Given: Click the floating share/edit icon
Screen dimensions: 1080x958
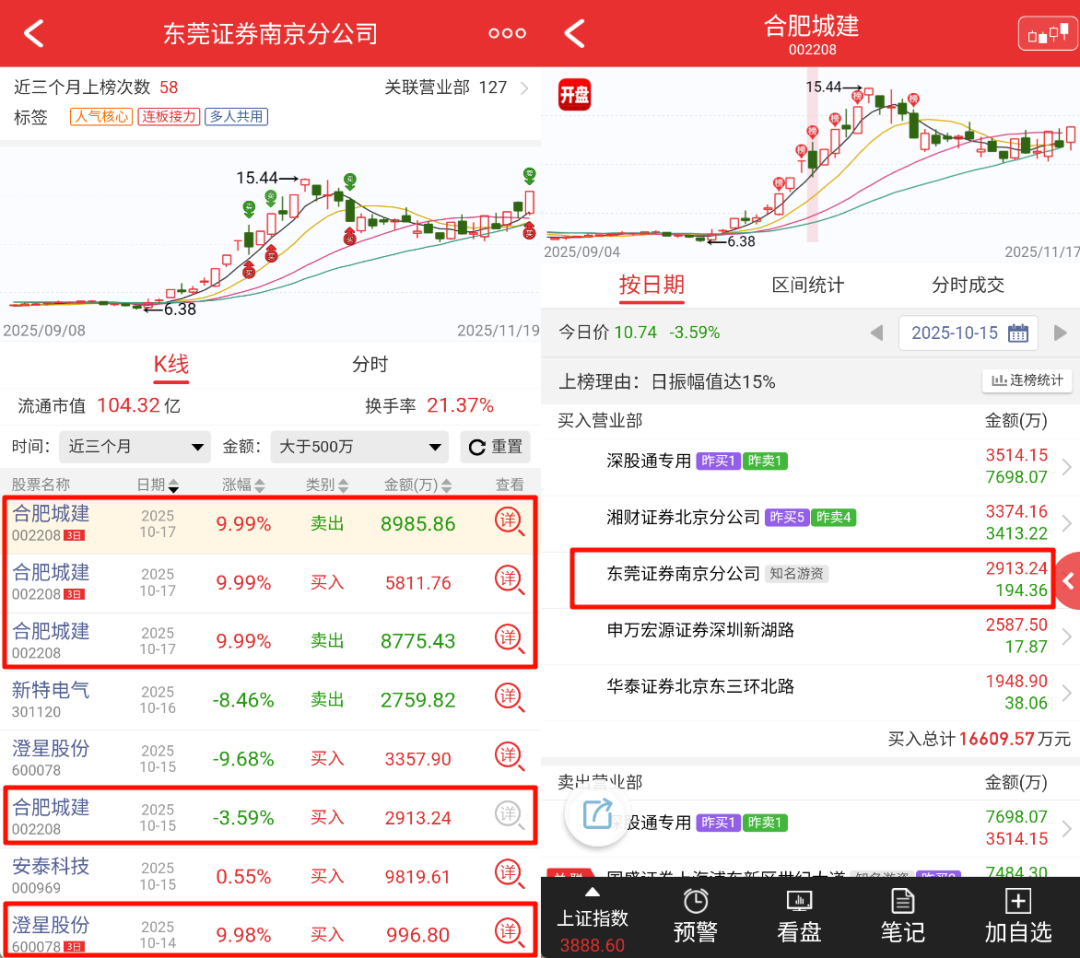Looking at the screenshot, I should click(x=597, y=815).
